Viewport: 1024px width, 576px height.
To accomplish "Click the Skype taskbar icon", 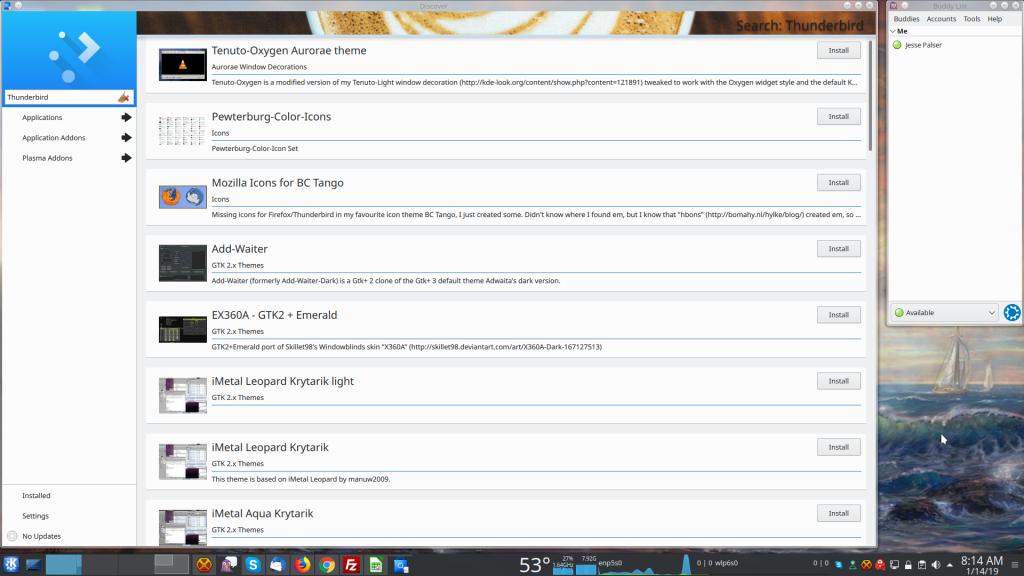I will pyautogui.click(x=253, y=565).
